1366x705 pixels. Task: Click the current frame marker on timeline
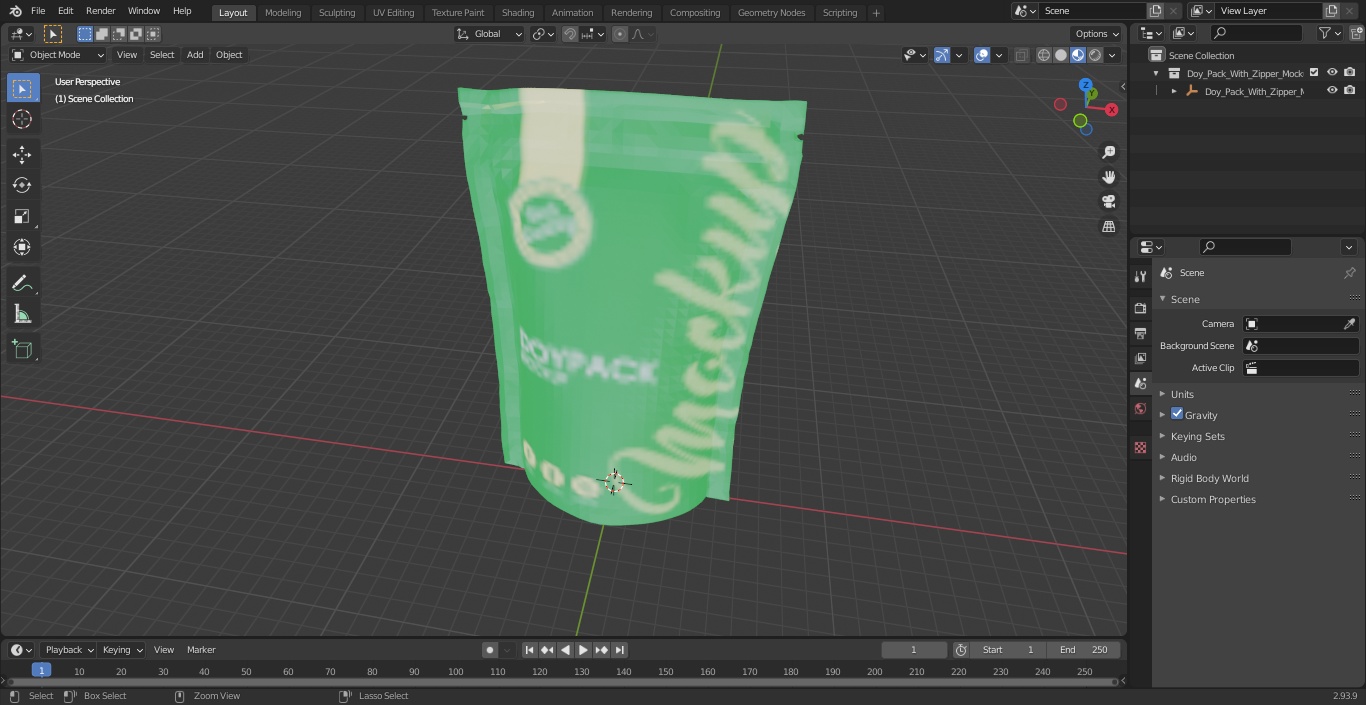[x=41, y=671]
